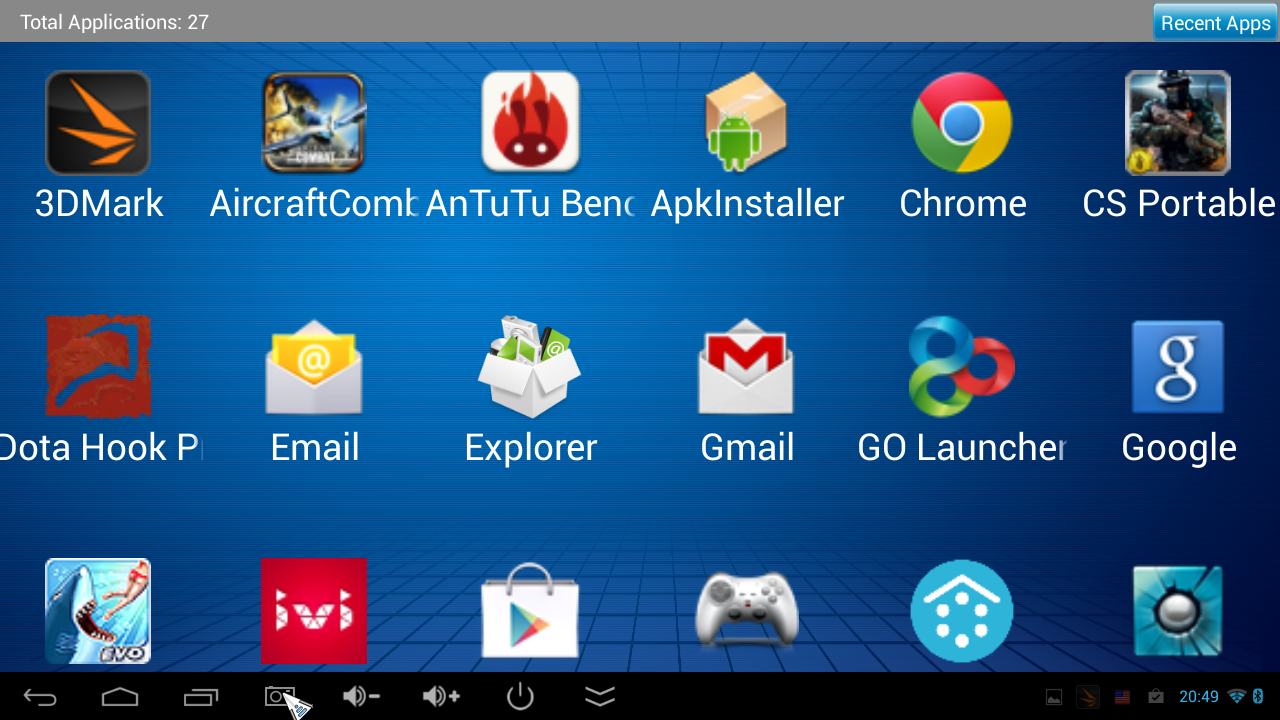Open the recent tasks overview button
This screenshot has height=720, width=1280.
(200, 696)
